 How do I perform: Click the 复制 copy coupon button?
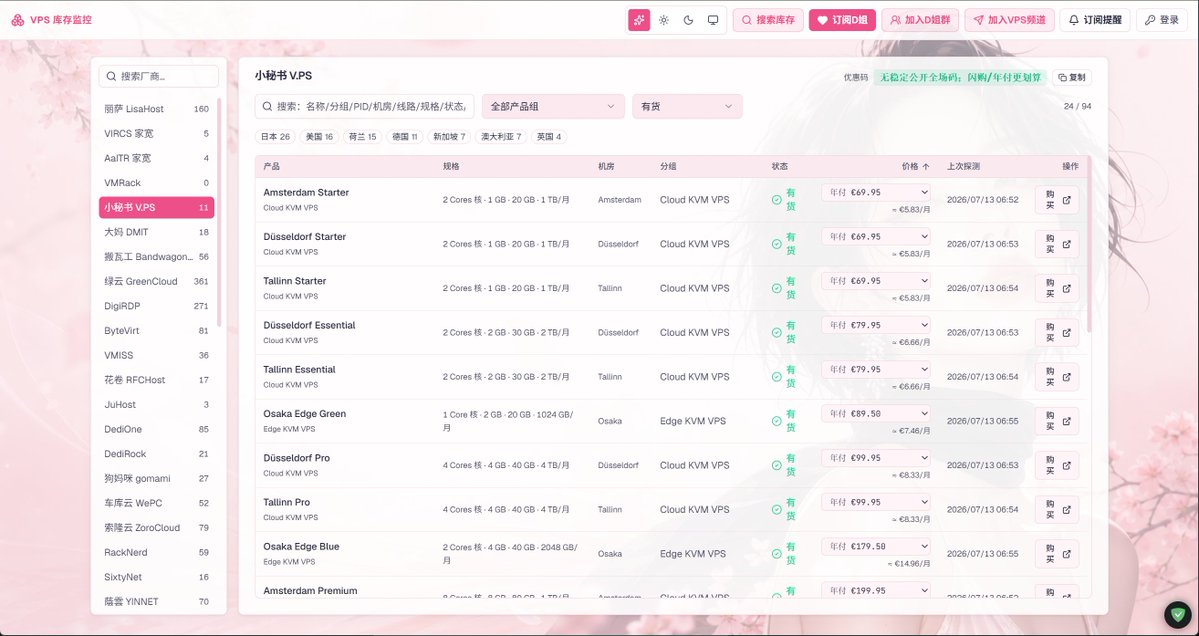1072,77
